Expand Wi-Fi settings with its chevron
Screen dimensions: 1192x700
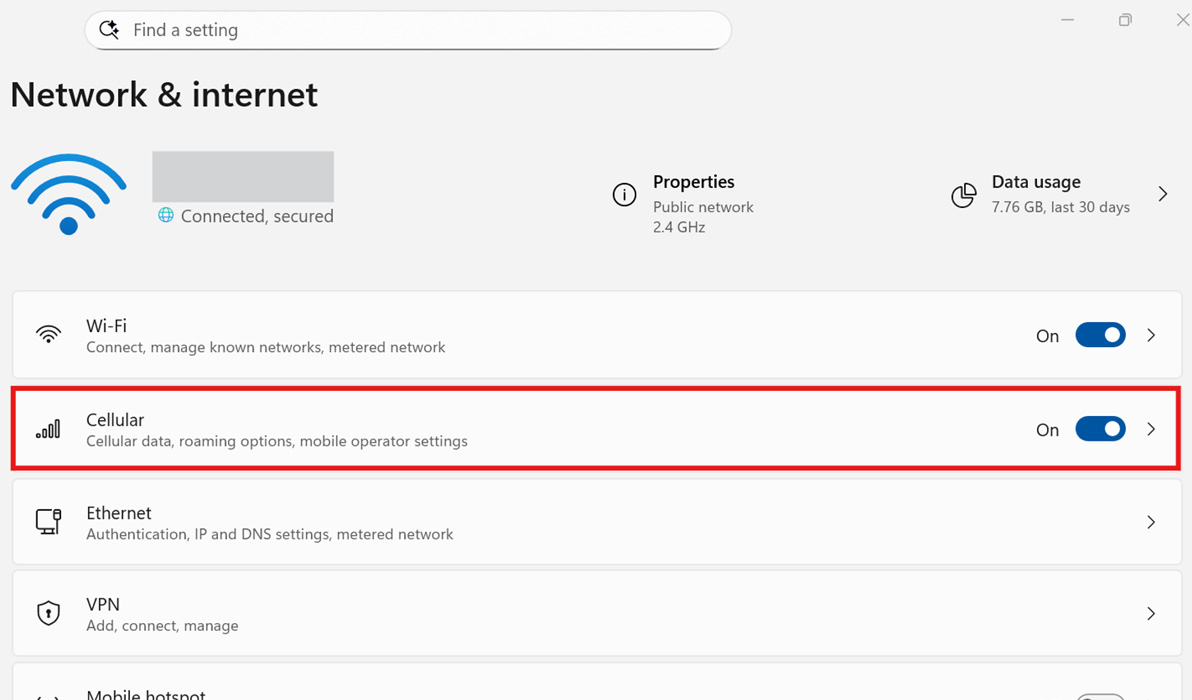(1151, 336)
